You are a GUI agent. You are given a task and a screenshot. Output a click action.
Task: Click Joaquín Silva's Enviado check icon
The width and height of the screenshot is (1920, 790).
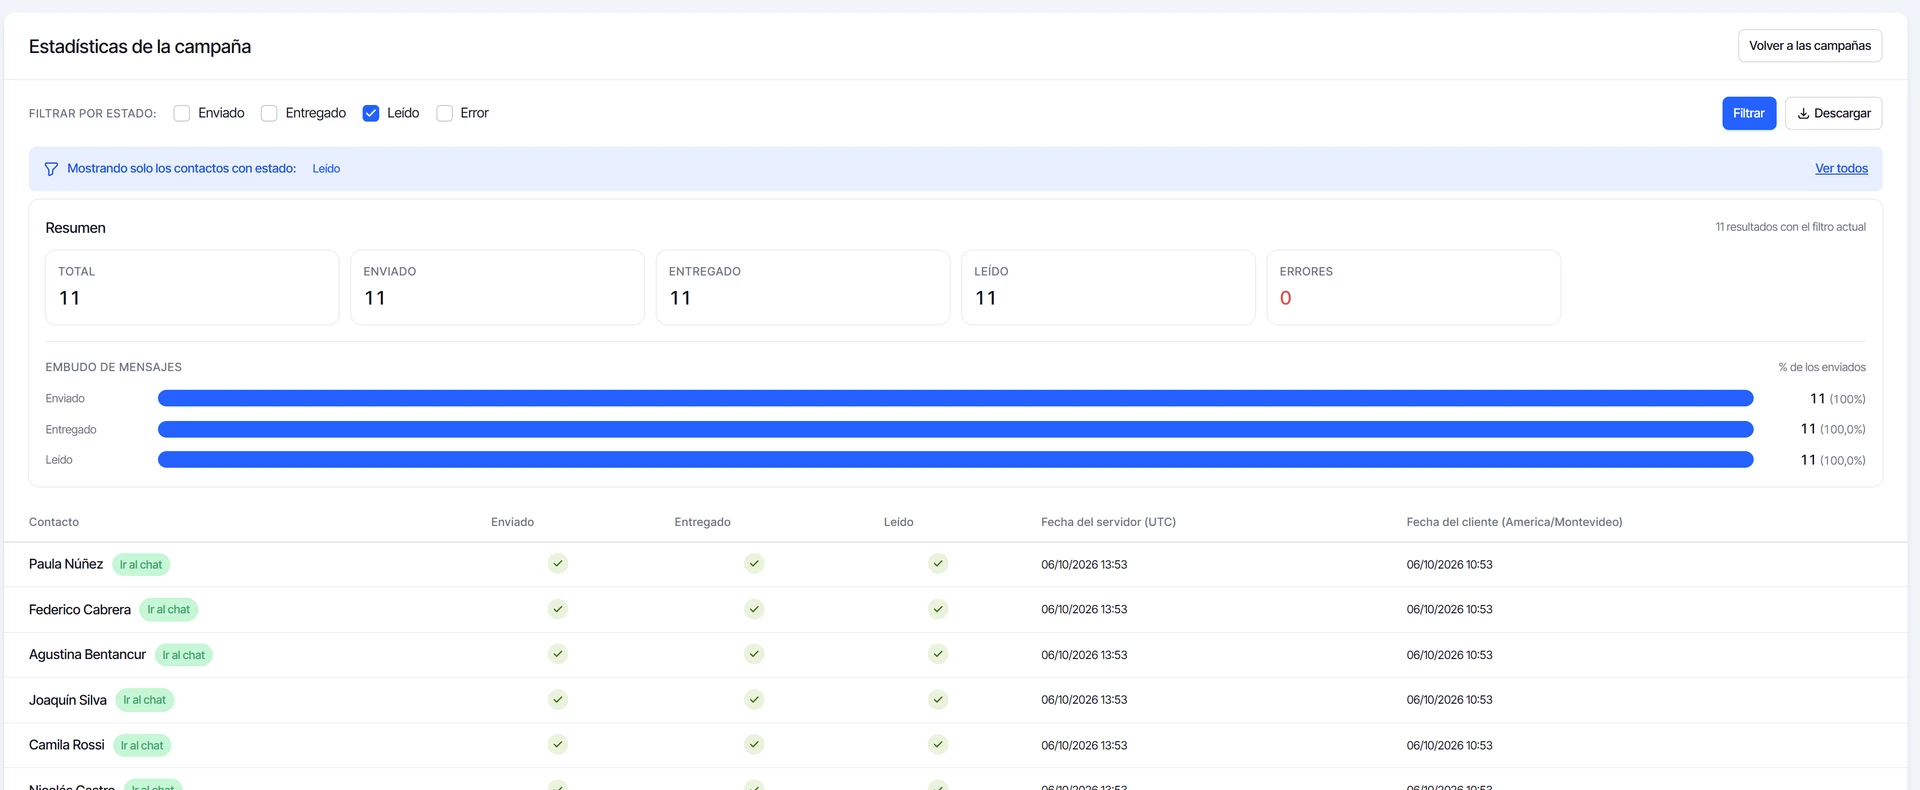558,700
